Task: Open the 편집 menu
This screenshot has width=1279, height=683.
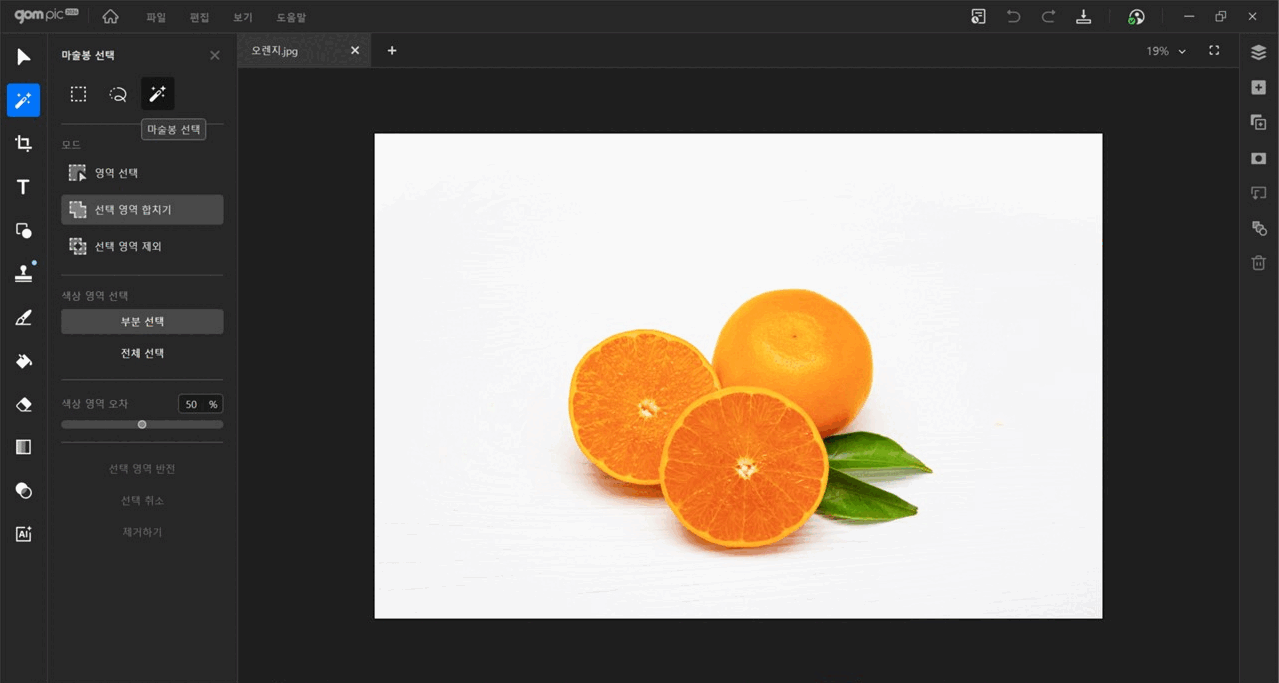Action: tap(199, 17)
